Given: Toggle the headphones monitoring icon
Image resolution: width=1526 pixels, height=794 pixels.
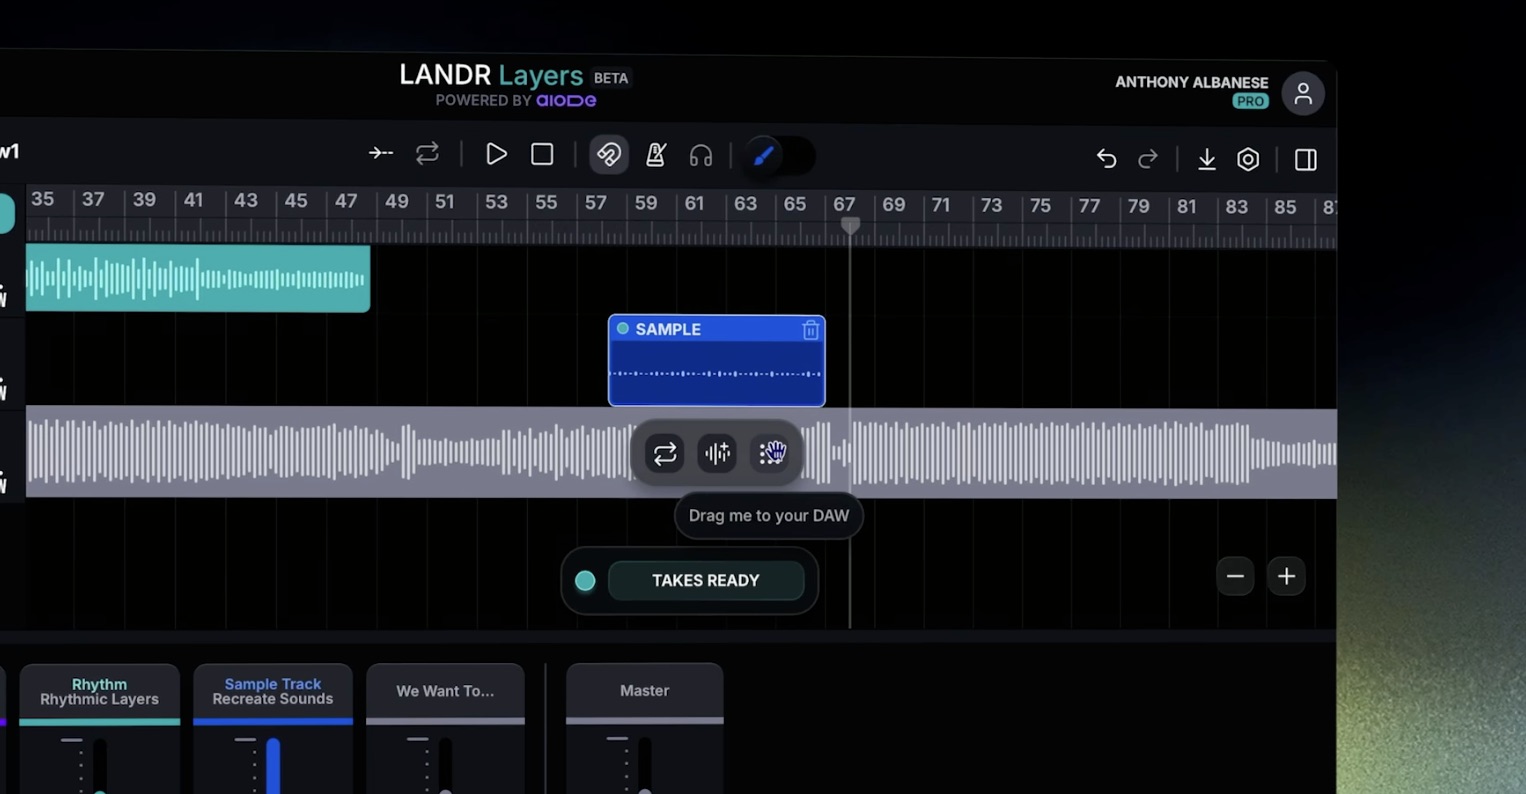Looking at the screenshot, I should point(701,156).
